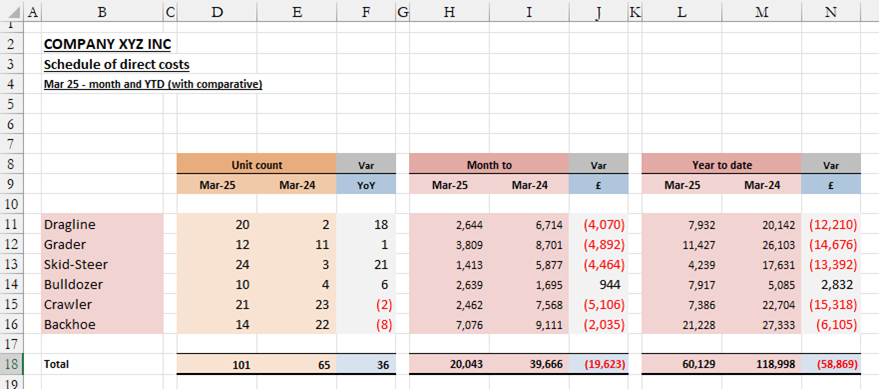Select column I header

[x=529, y=13]
